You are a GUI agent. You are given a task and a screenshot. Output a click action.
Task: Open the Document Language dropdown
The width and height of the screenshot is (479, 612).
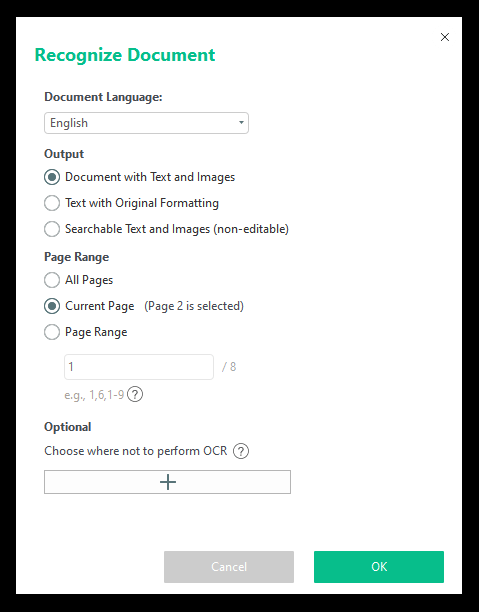click(x=146, y=123)
